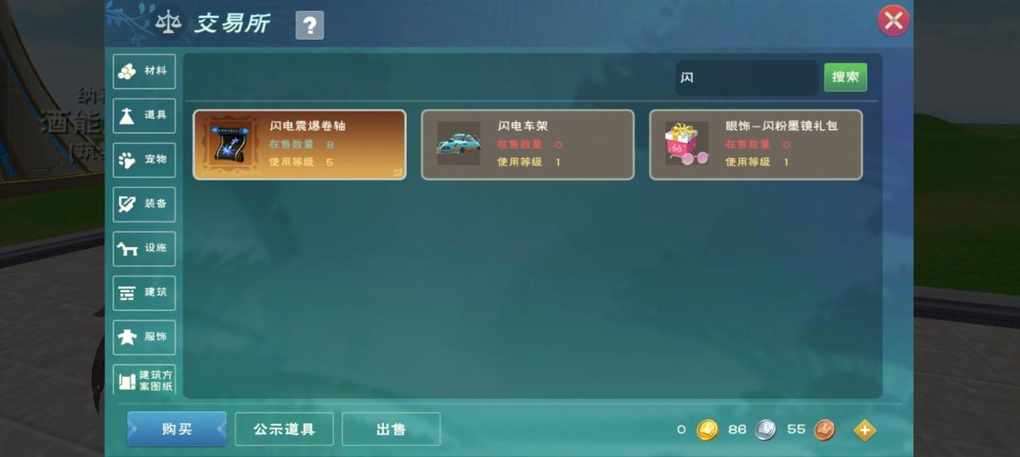This screenshot has width=1020, height=457.
Task: Open the 宠物 pets category
Action: [x=144, y=160]
